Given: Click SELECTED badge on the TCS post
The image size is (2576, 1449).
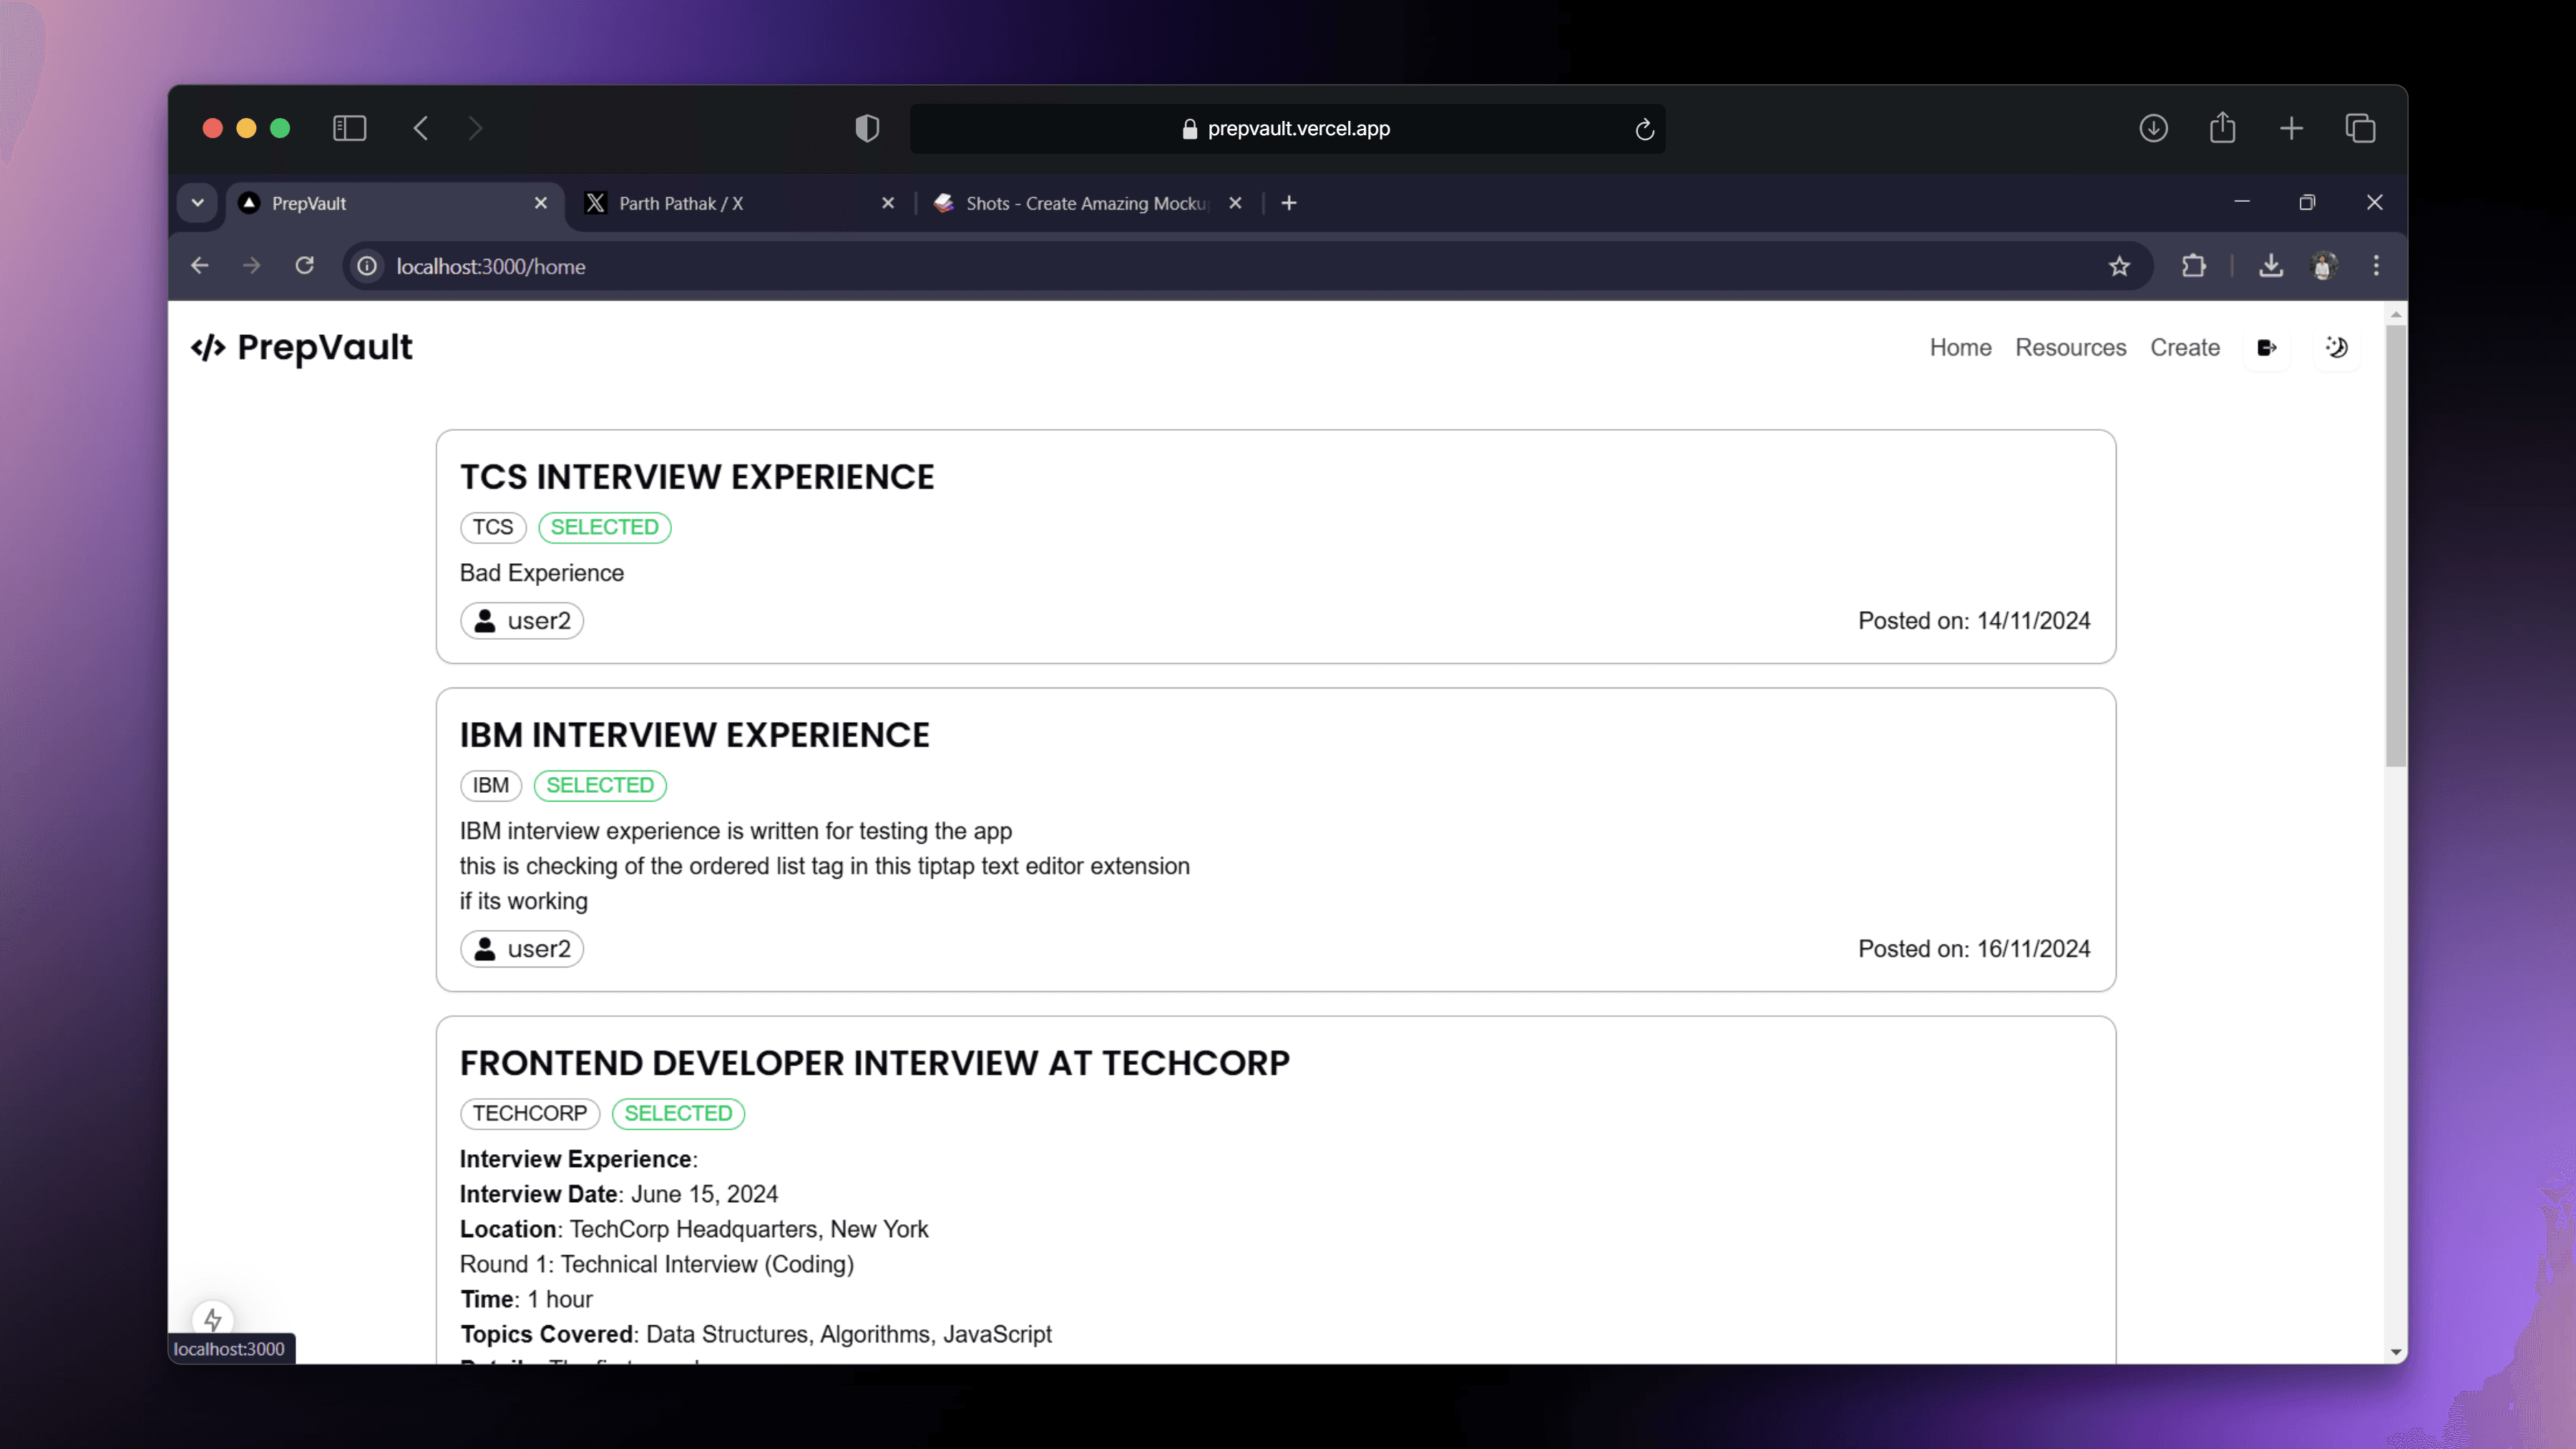Looking at the screenshot, I should pyautogui.click(x=604, y=527).
